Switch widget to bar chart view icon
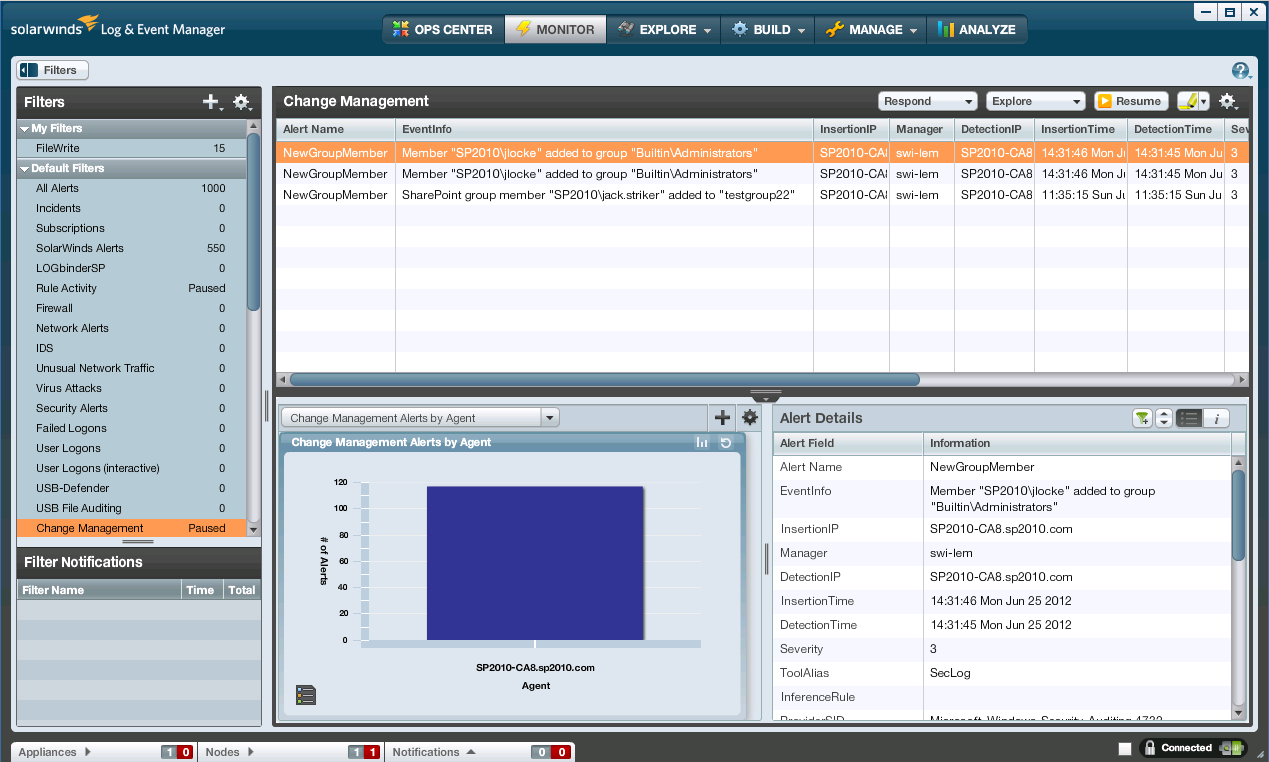1269x762 pixels. point(702,442)
